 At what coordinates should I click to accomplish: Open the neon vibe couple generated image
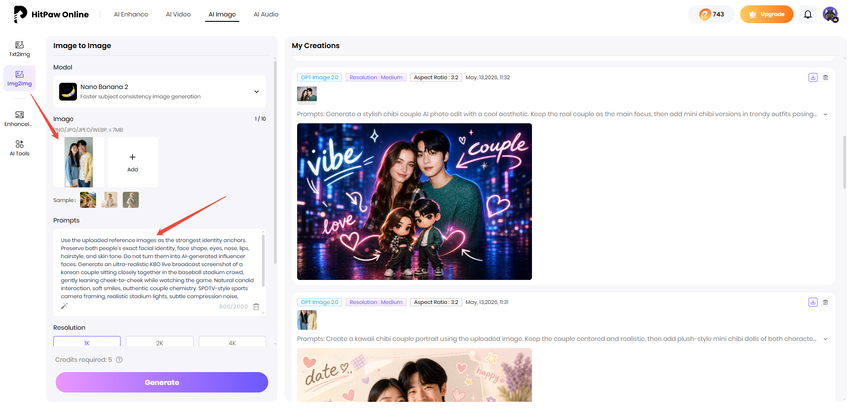[414, 202]
